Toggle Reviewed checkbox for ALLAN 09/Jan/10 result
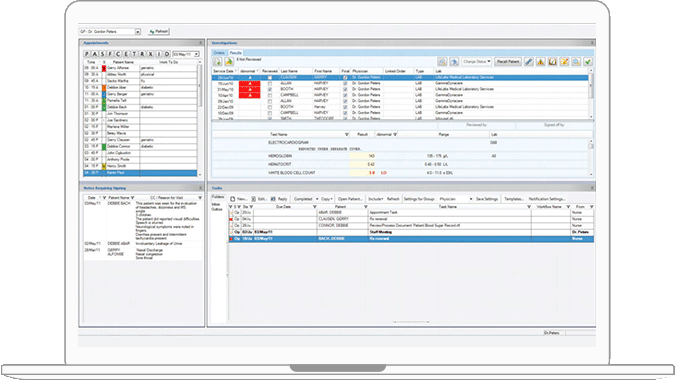The width and height of the screenshot is (675, 380). (x=270, y=101)
